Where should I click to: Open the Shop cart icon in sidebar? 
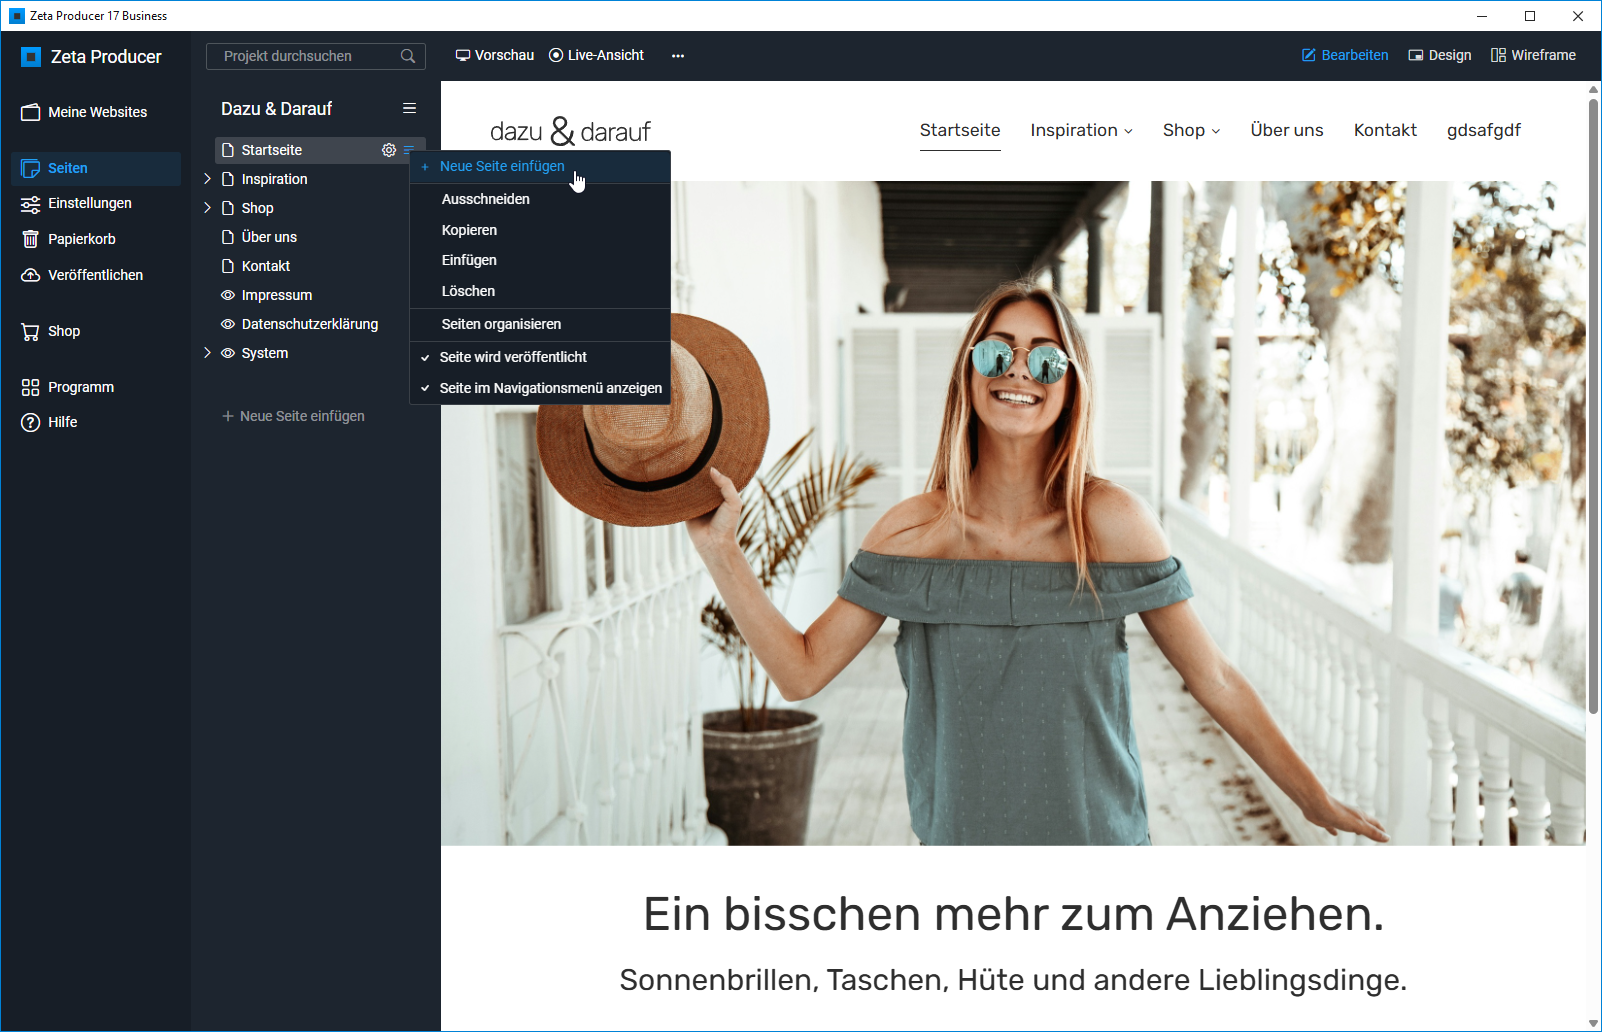31,331
